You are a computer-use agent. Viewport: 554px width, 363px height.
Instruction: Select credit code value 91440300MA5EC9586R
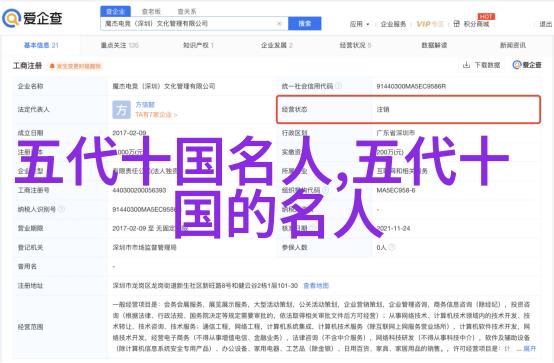(x=411, y=86)
